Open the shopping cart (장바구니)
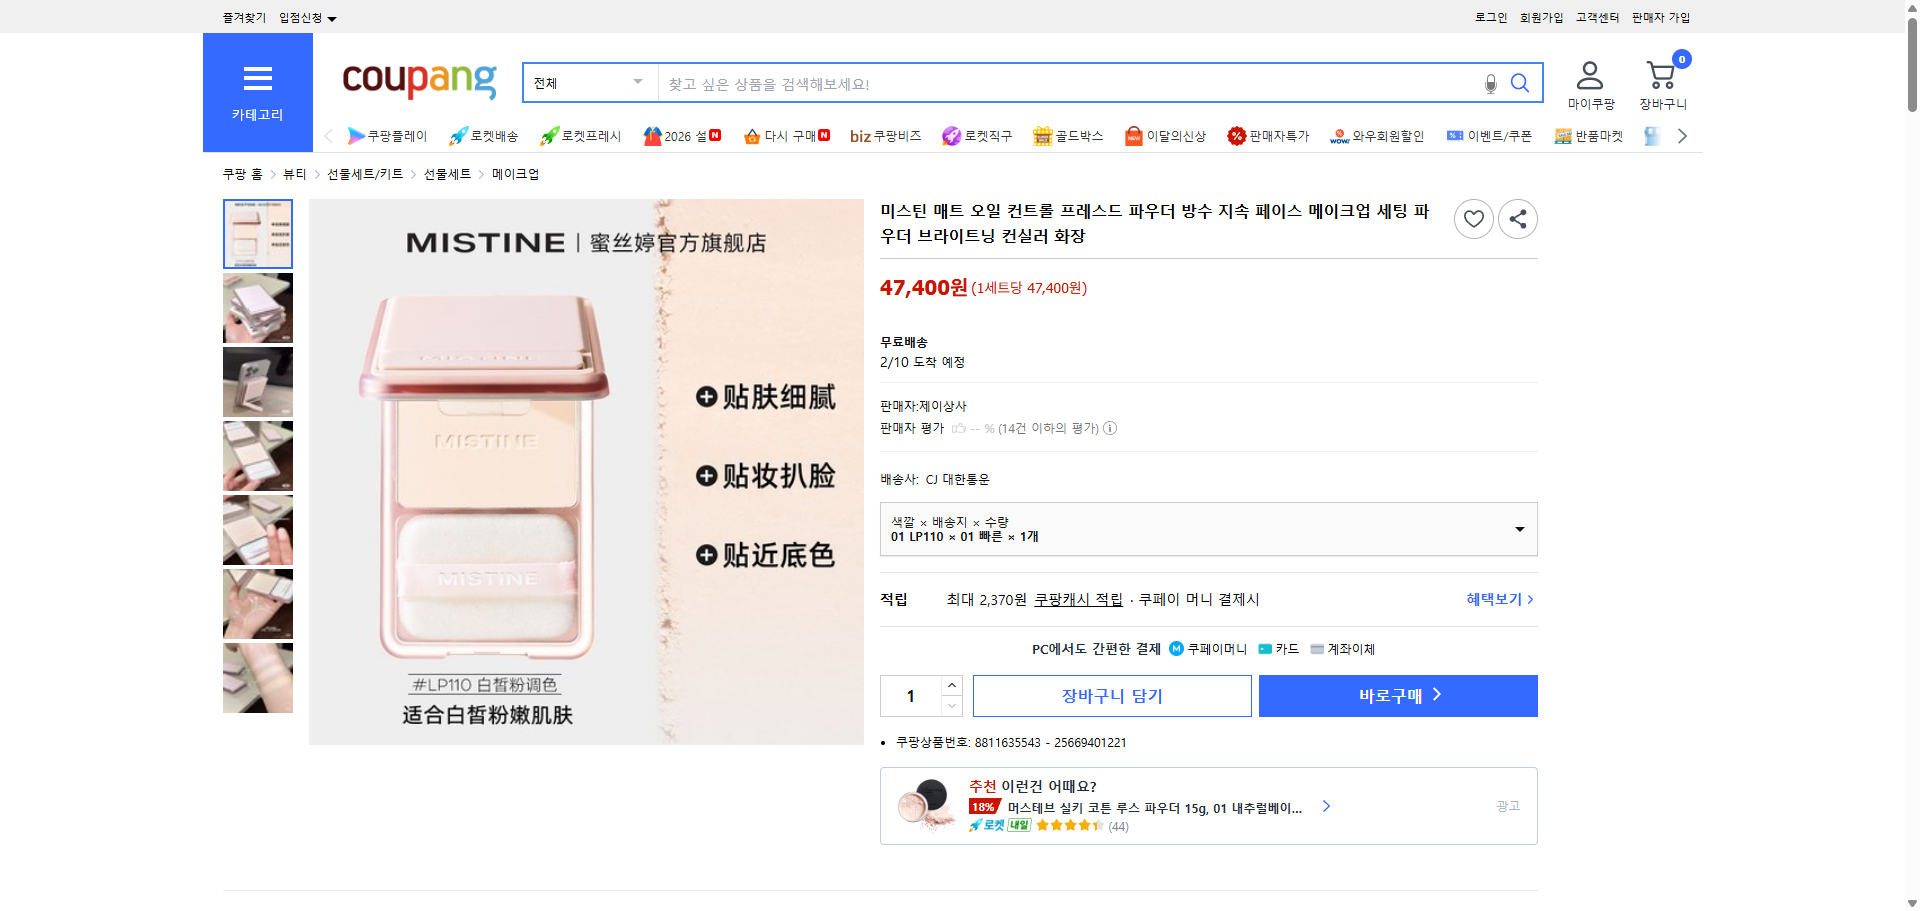 point(1660,73)
